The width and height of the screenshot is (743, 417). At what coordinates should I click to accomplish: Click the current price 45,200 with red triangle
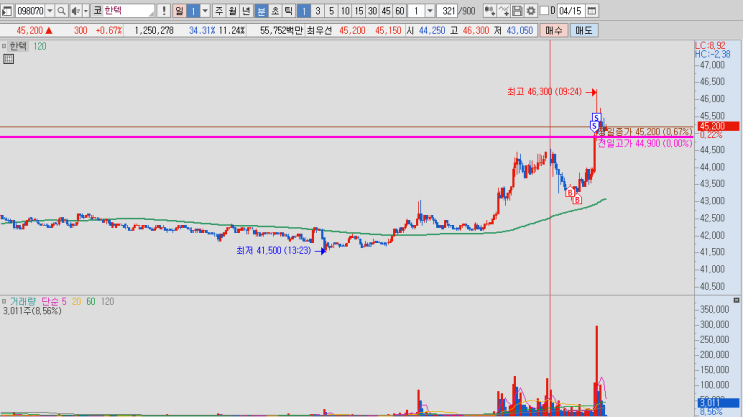point(34,30)
